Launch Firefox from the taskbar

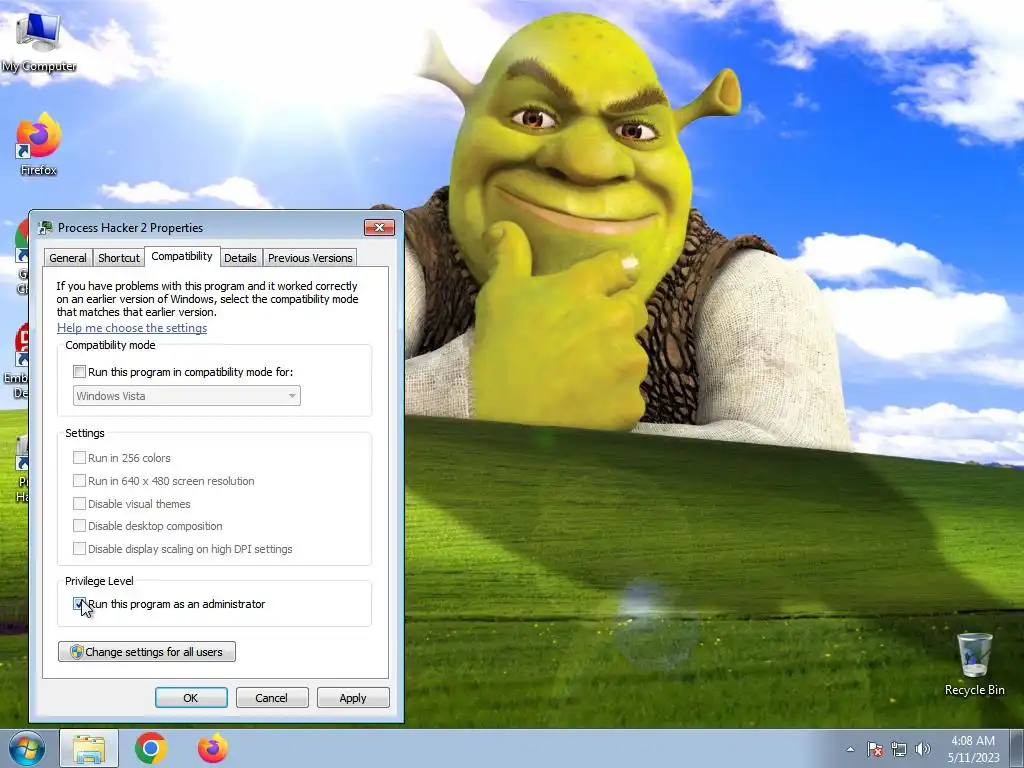click(x=213, y=748)
